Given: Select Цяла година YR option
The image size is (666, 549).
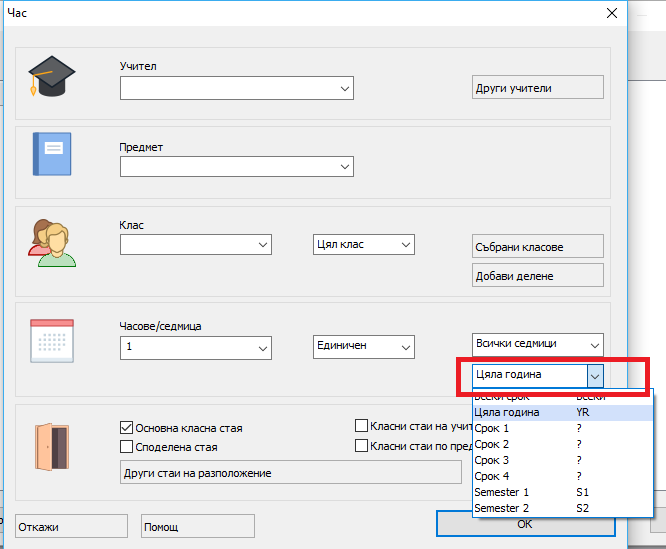Looking at the screenshot, I should (x=507, y=411).
